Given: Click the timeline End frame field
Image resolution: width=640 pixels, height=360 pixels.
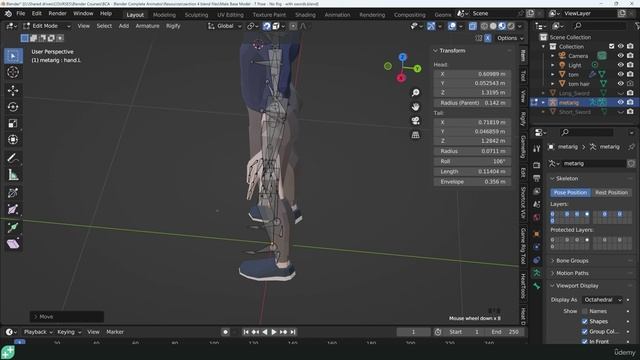Looking at the screenshot, I should pyautogui.click(x=504, y=332).
